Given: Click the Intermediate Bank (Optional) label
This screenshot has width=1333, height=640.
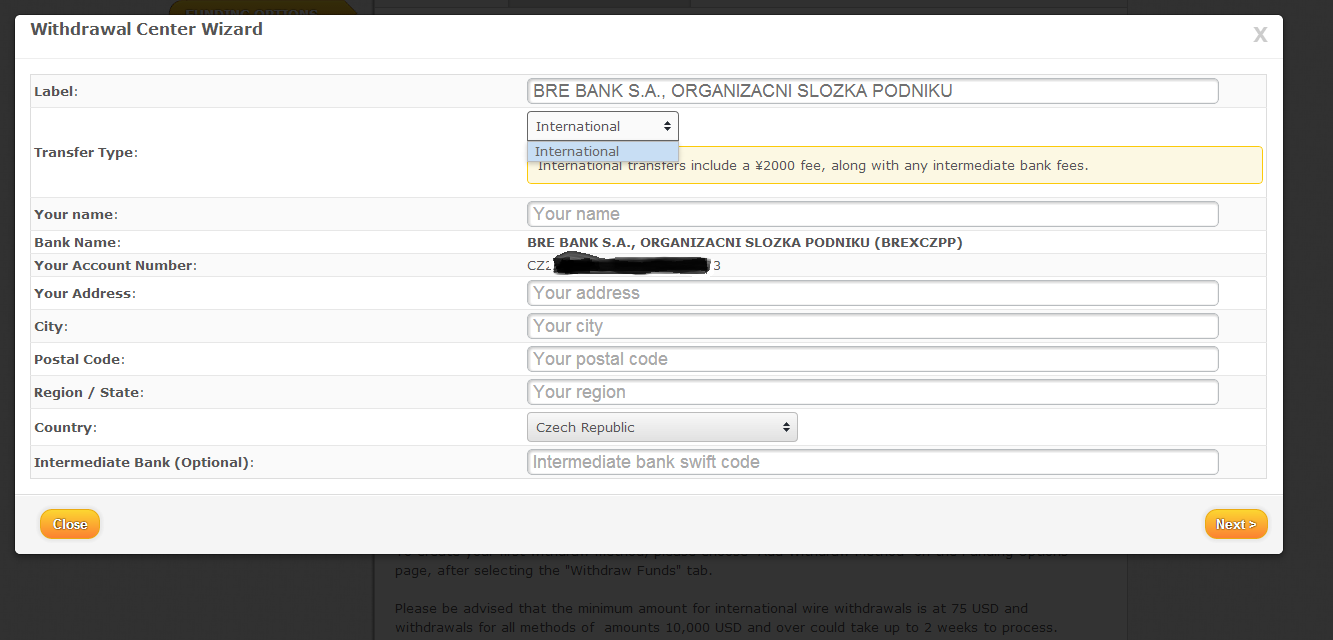Looking at the screenshot, I should (x=144, y=462).
